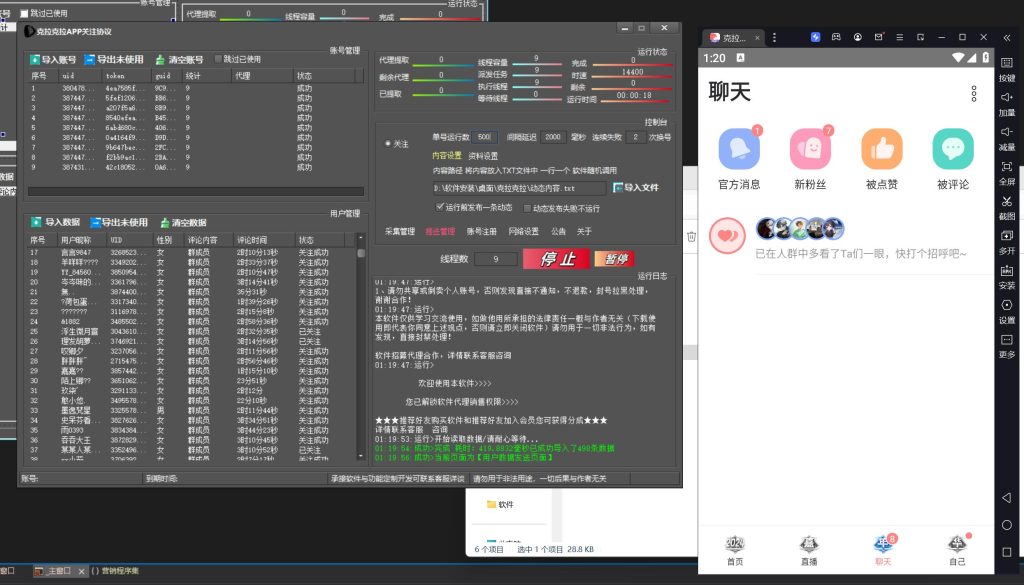The height and width of the screenshot is (585, 1024).
Task: Open 官方消息 bell notifications icon
Action: pyautogui.click(x=739, y=149)
